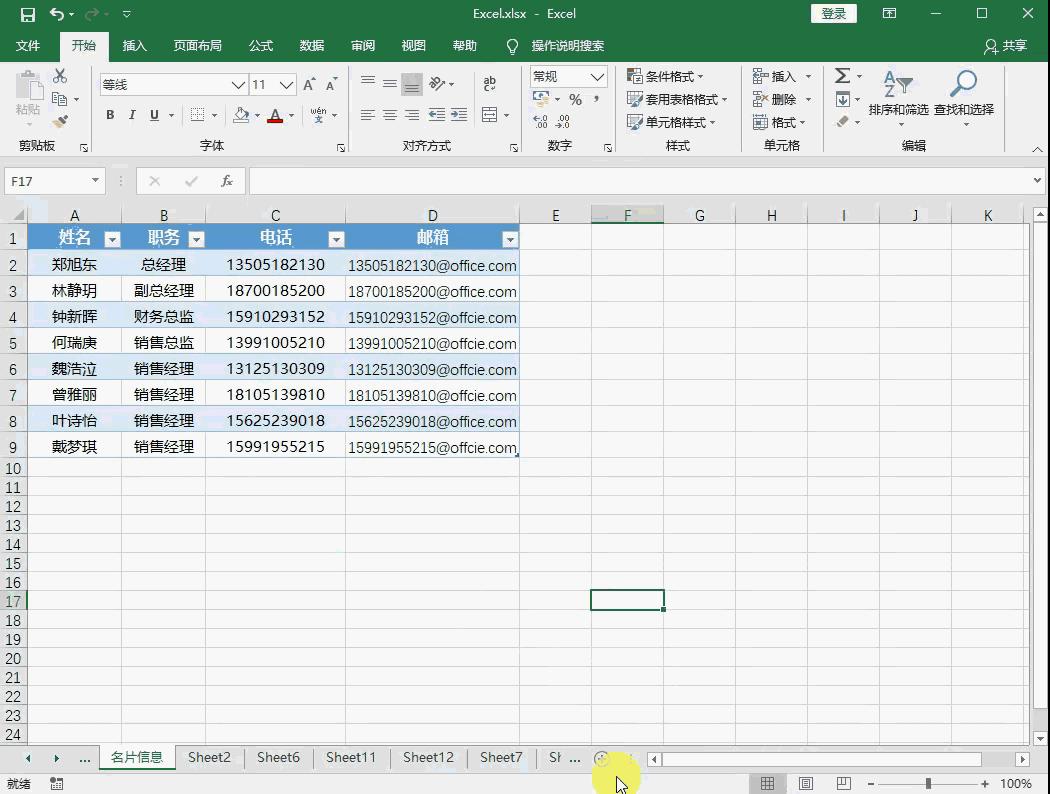This screenshot has width=1050, height=794.
Task: Open 条件格式 conditional formatting
Action: pos(665,75)
